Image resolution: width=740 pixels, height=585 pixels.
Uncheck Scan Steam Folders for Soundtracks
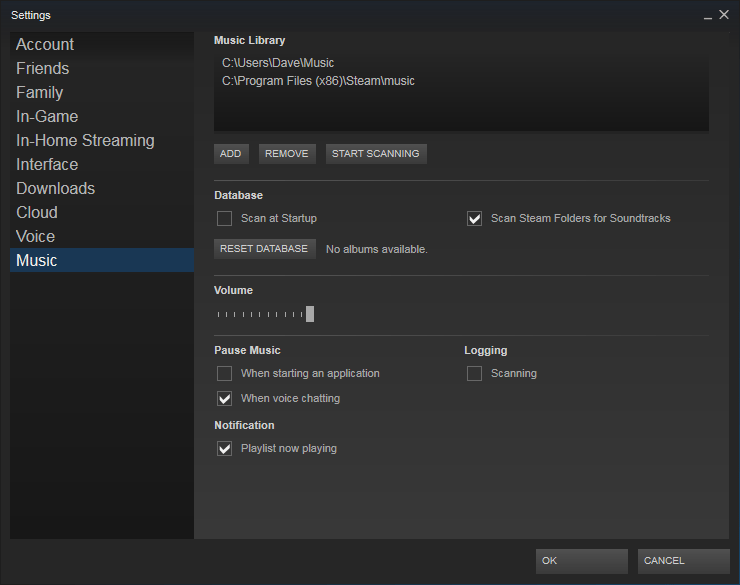(475, 218)
